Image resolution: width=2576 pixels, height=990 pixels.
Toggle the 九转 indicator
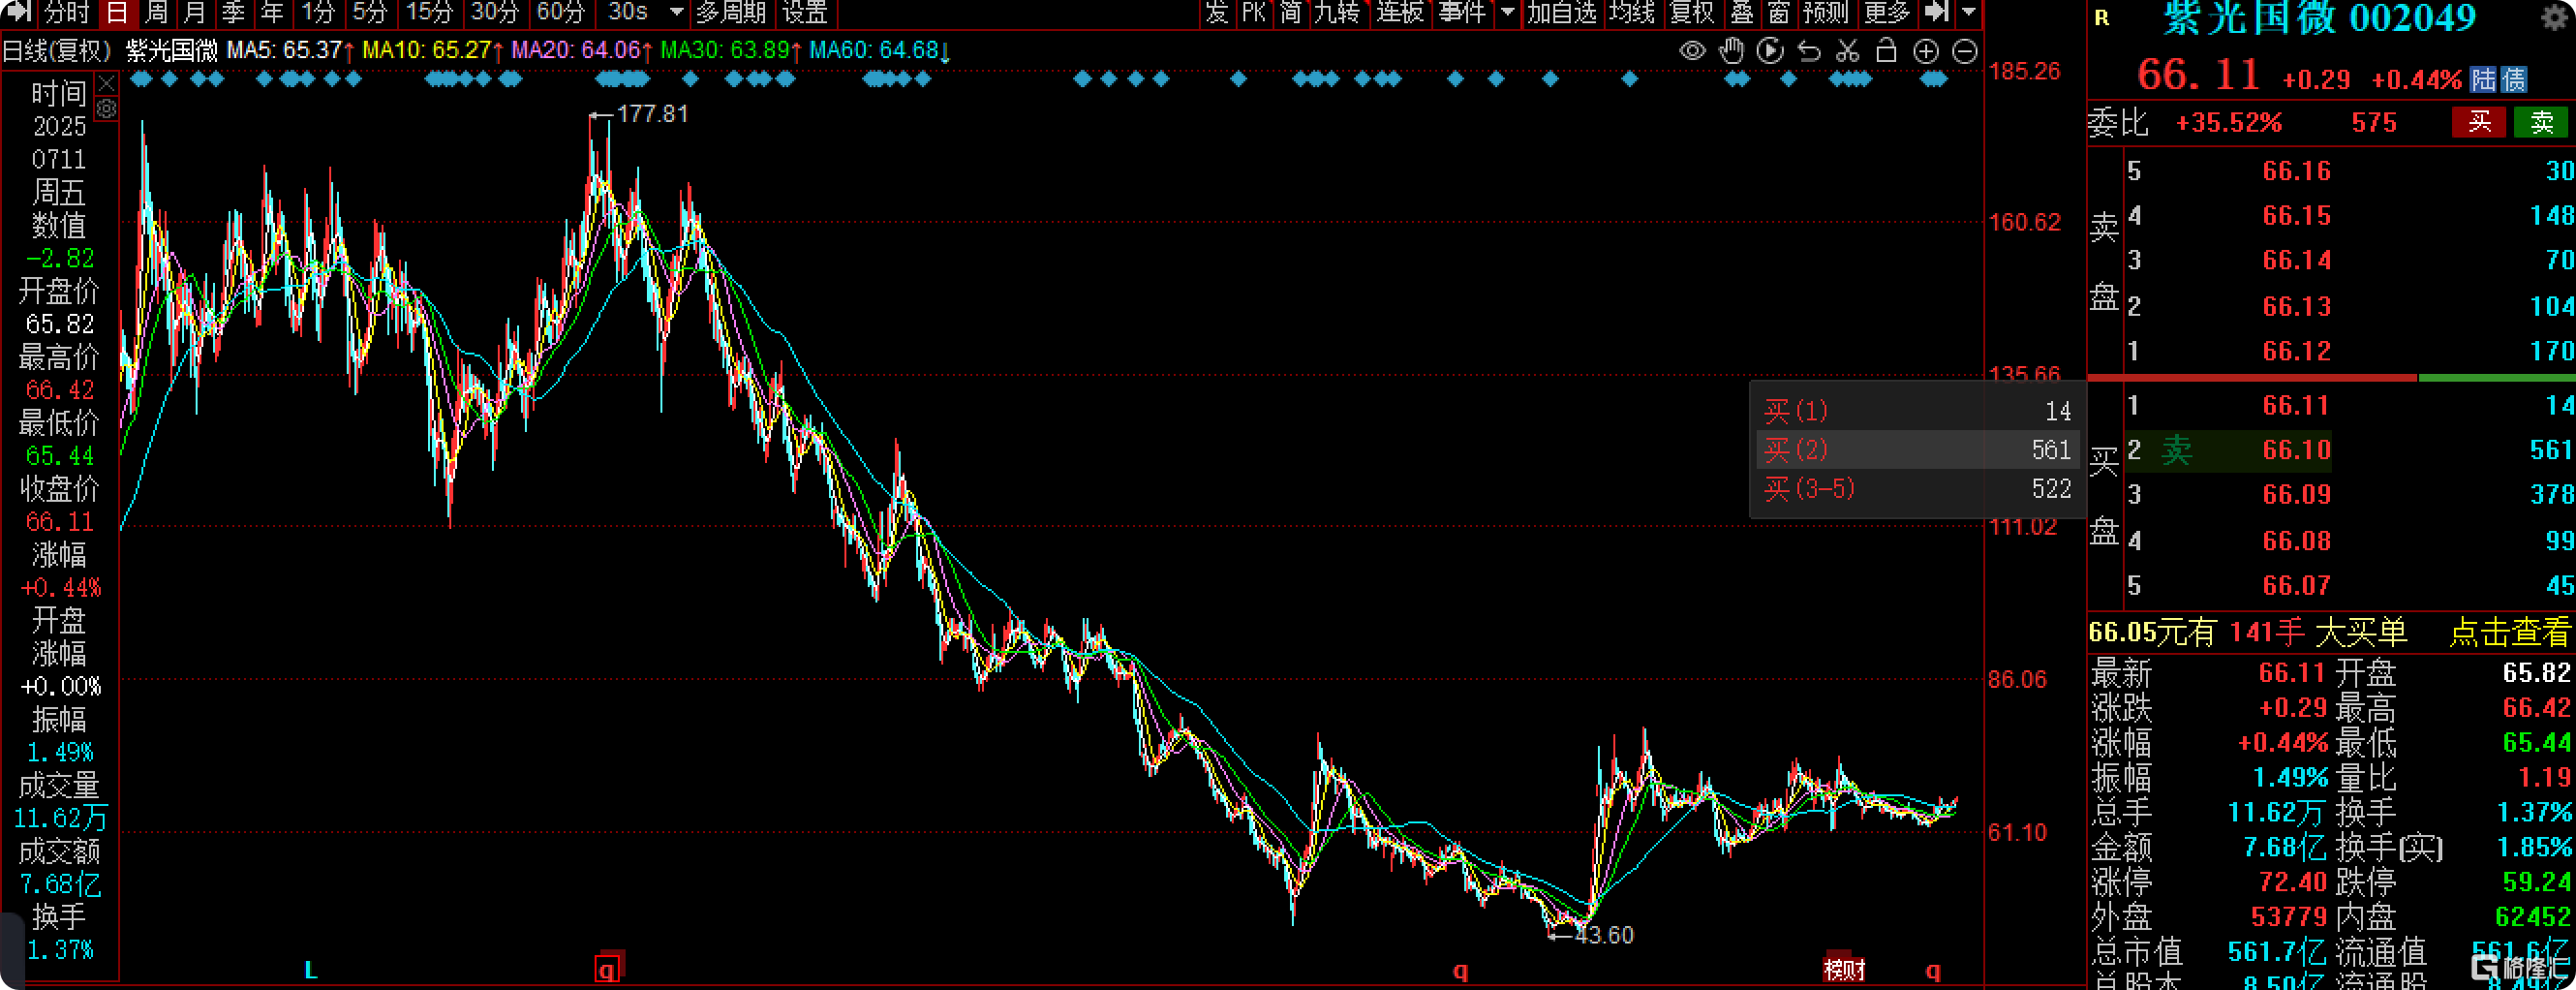(x=1337, y=13)
